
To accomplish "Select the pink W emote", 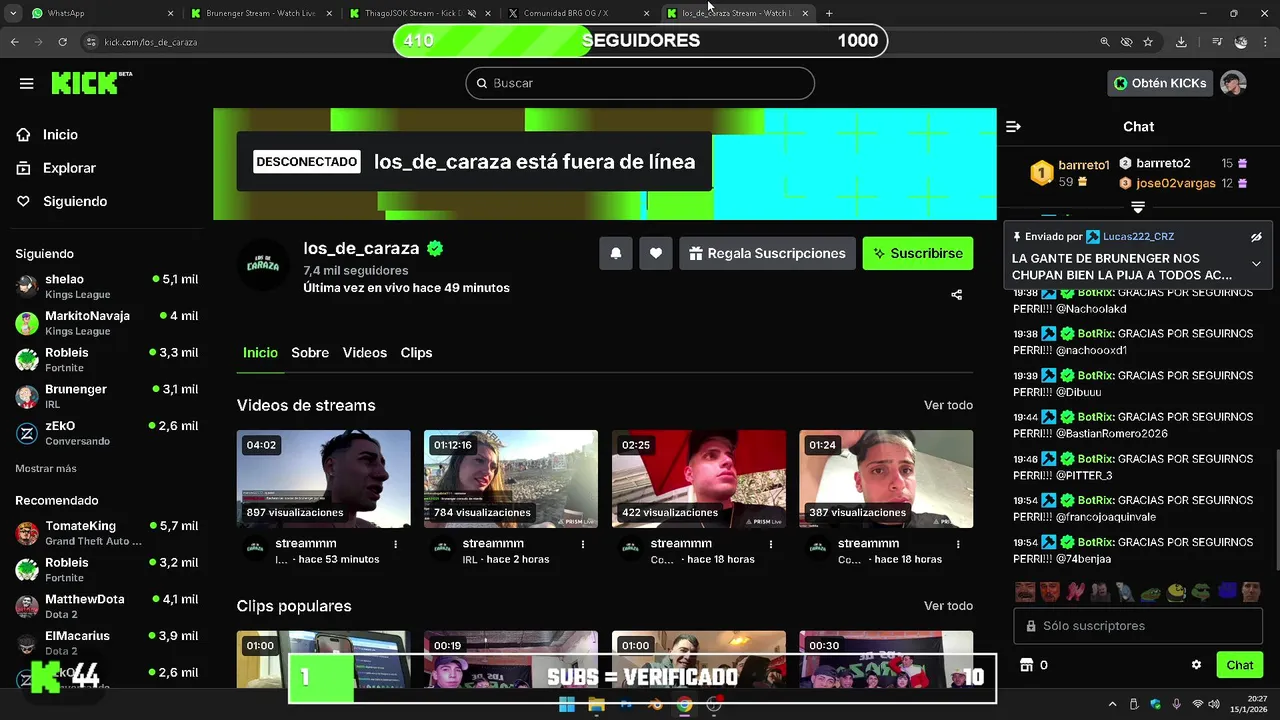I will 1075,592.
